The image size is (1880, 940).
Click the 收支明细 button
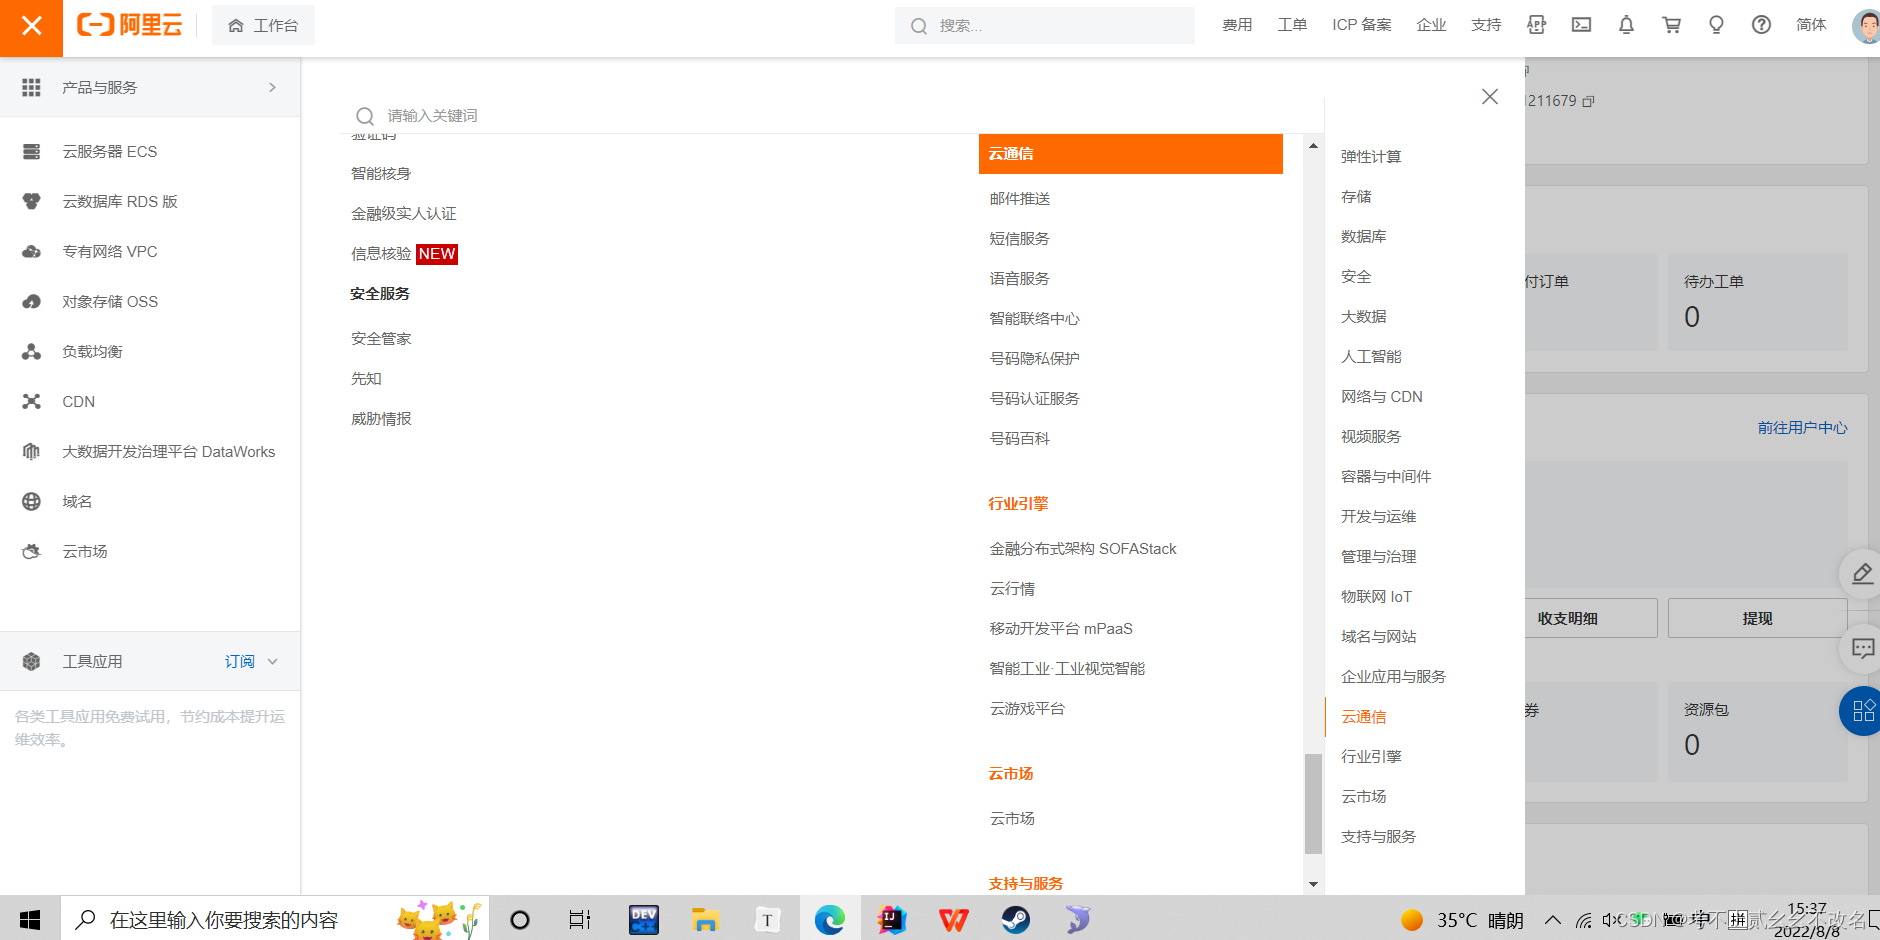[x=1590, y=618]
